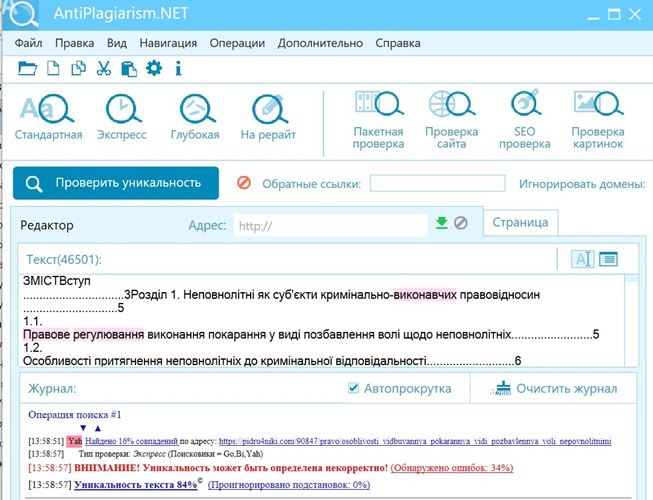
Task: Click the Адрес http:// input field
Action: pos(330,225)
